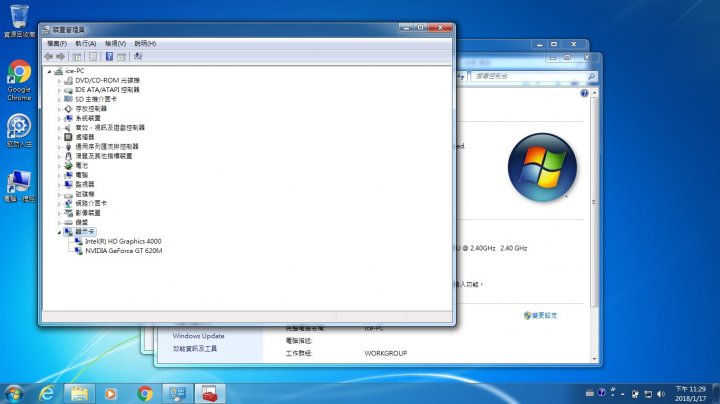The height and width of the screenshot is (404, 720).
Task: Launch Chrome from taskbar
Action: pos(145,393)
